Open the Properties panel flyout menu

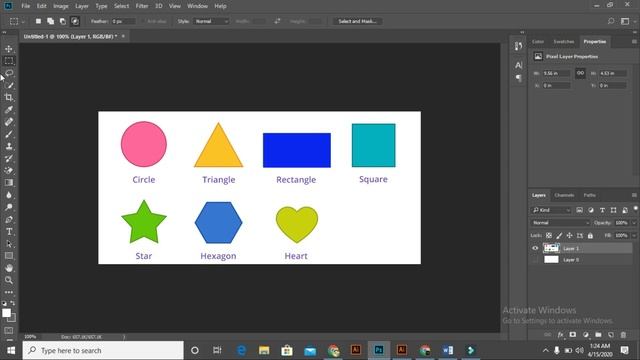(634, 42)
